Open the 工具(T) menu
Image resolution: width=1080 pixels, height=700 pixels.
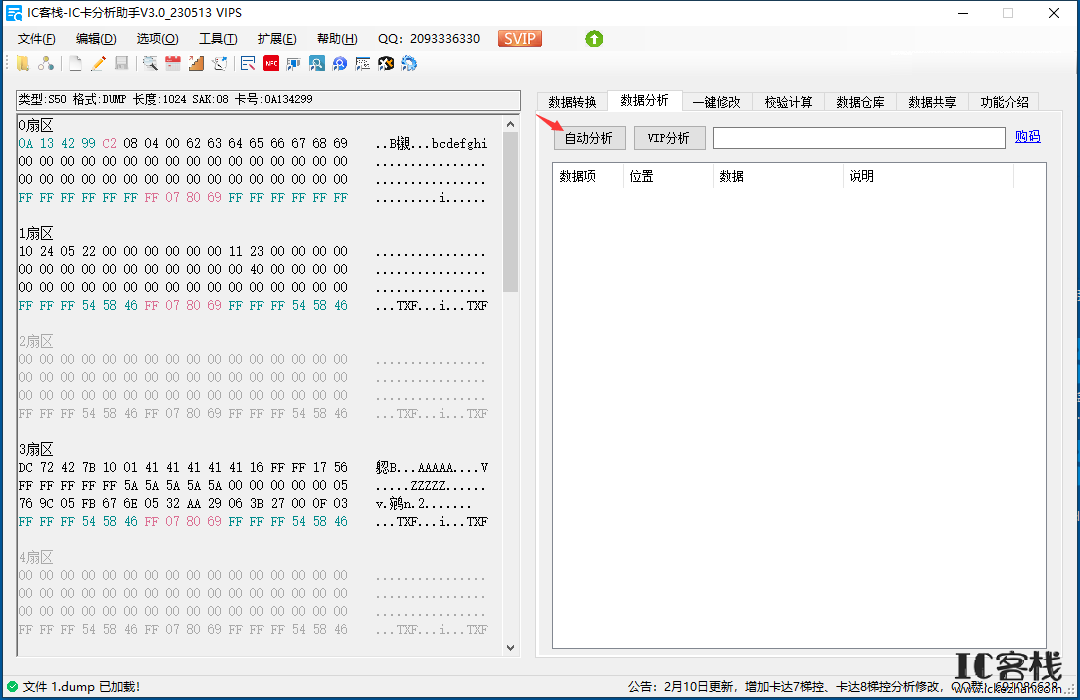click(x=218, y=39)
